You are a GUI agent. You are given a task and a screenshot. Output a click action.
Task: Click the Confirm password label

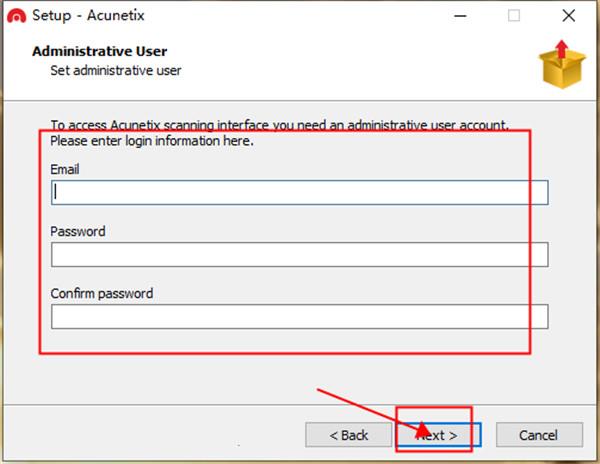(x=102, y=294)
